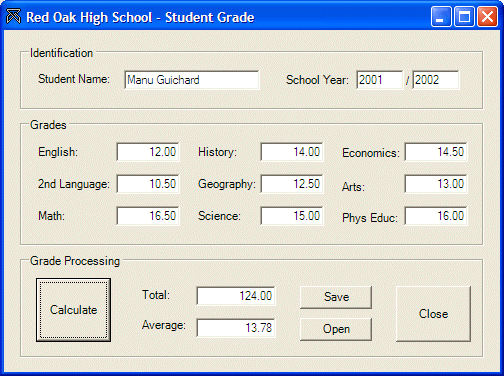Click the Math grade field
The width and height of the screenshot is (504, 376).
[148, 216]
